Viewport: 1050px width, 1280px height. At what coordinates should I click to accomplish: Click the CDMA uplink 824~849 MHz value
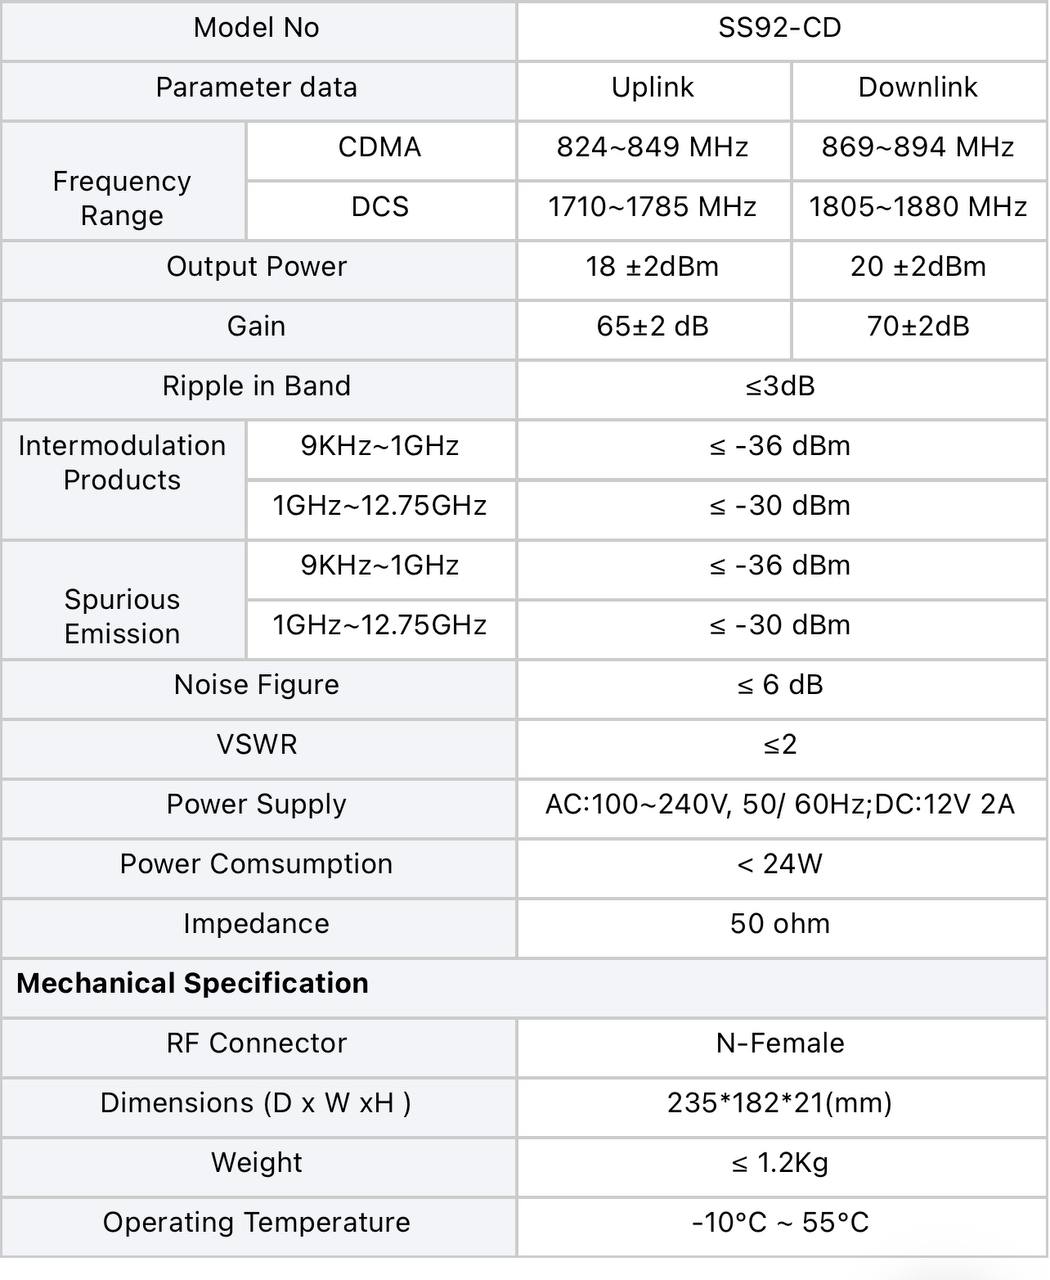(653, 148)
